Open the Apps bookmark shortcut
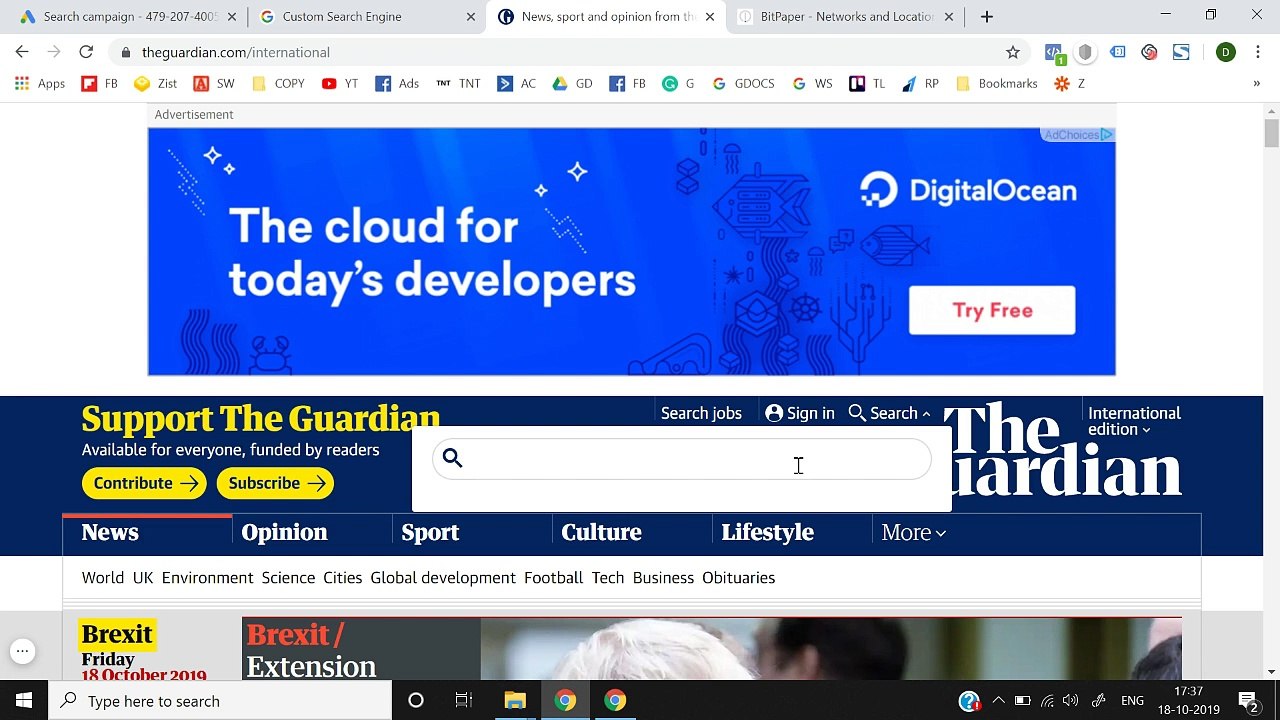 point(40,84)
